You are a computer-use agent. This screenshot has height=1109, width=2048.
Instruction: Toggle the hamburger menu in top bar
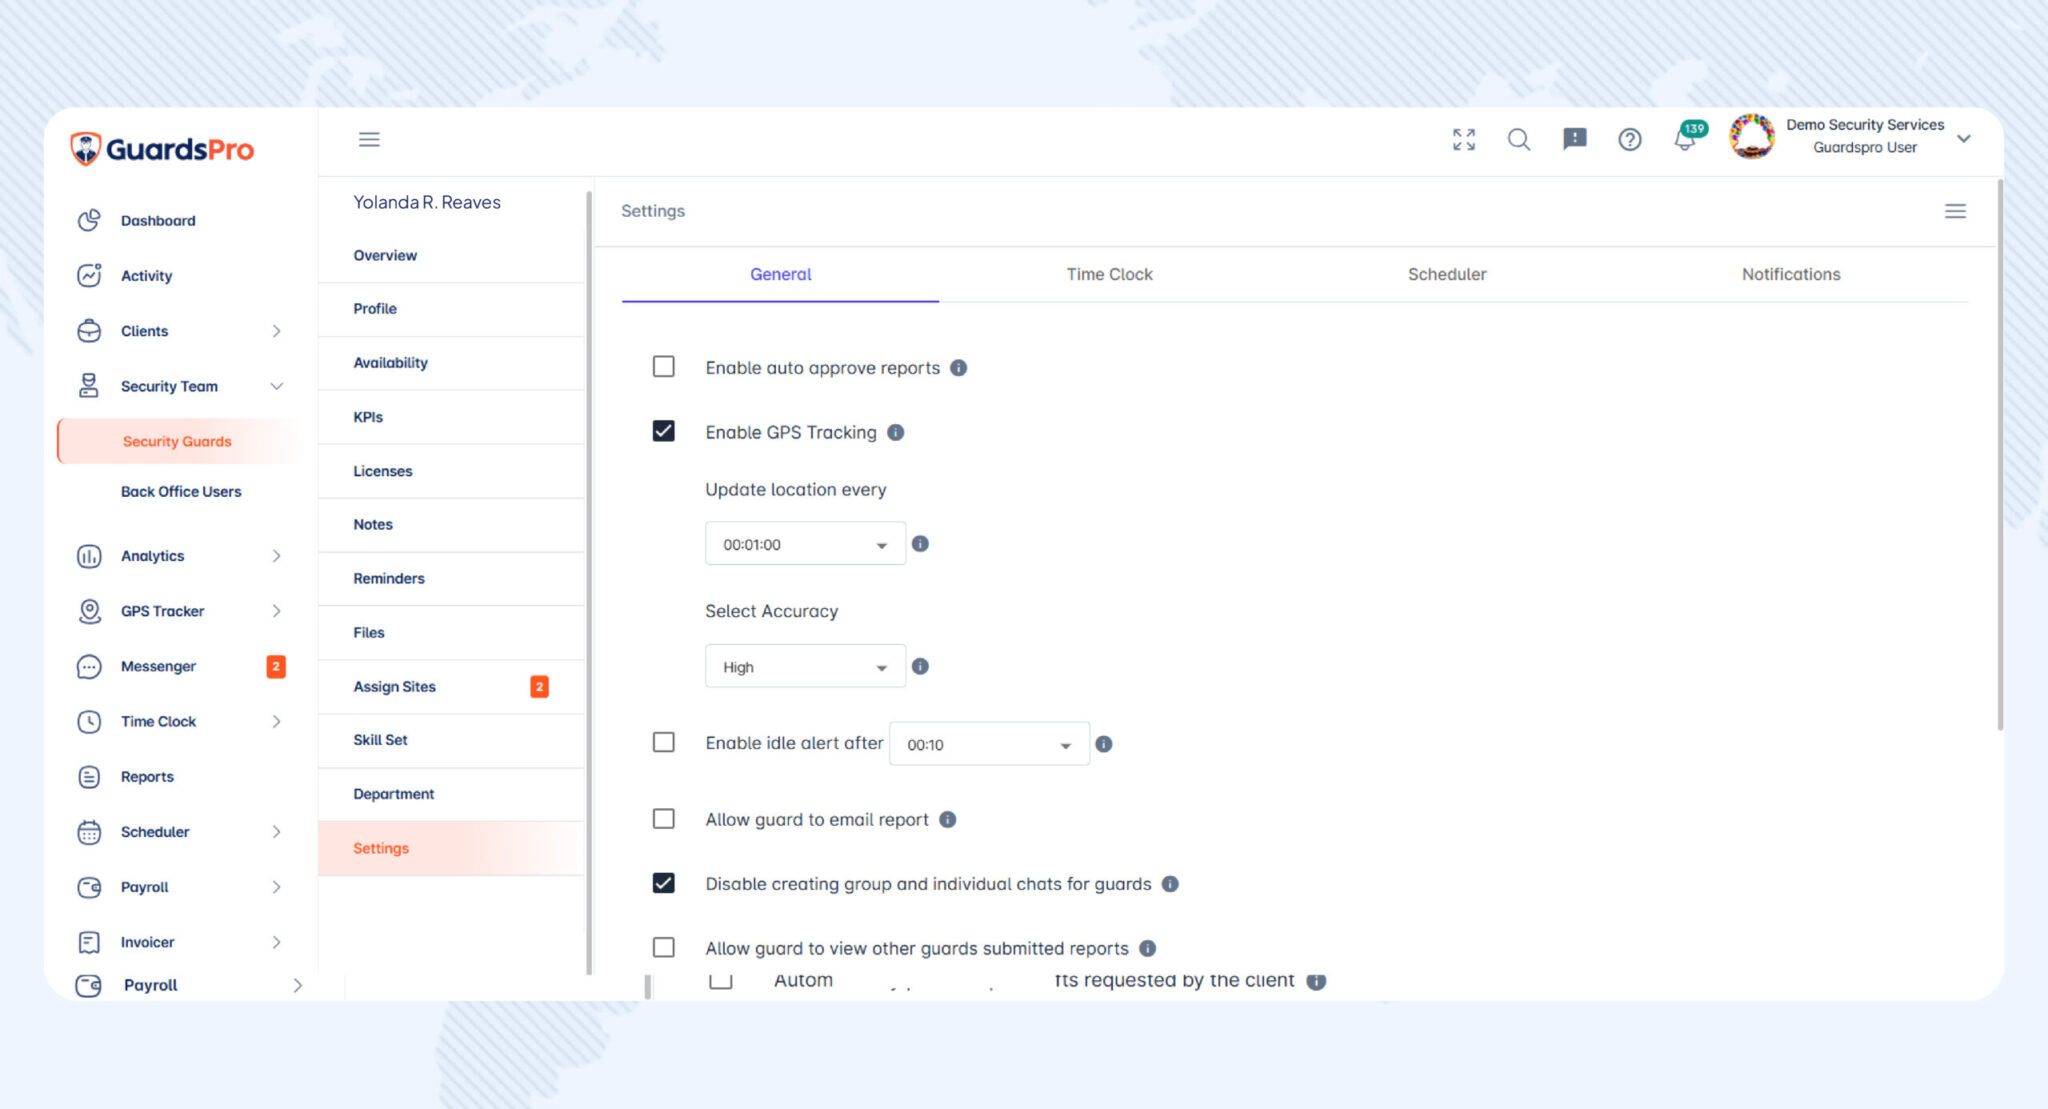(x=369, y=139)
